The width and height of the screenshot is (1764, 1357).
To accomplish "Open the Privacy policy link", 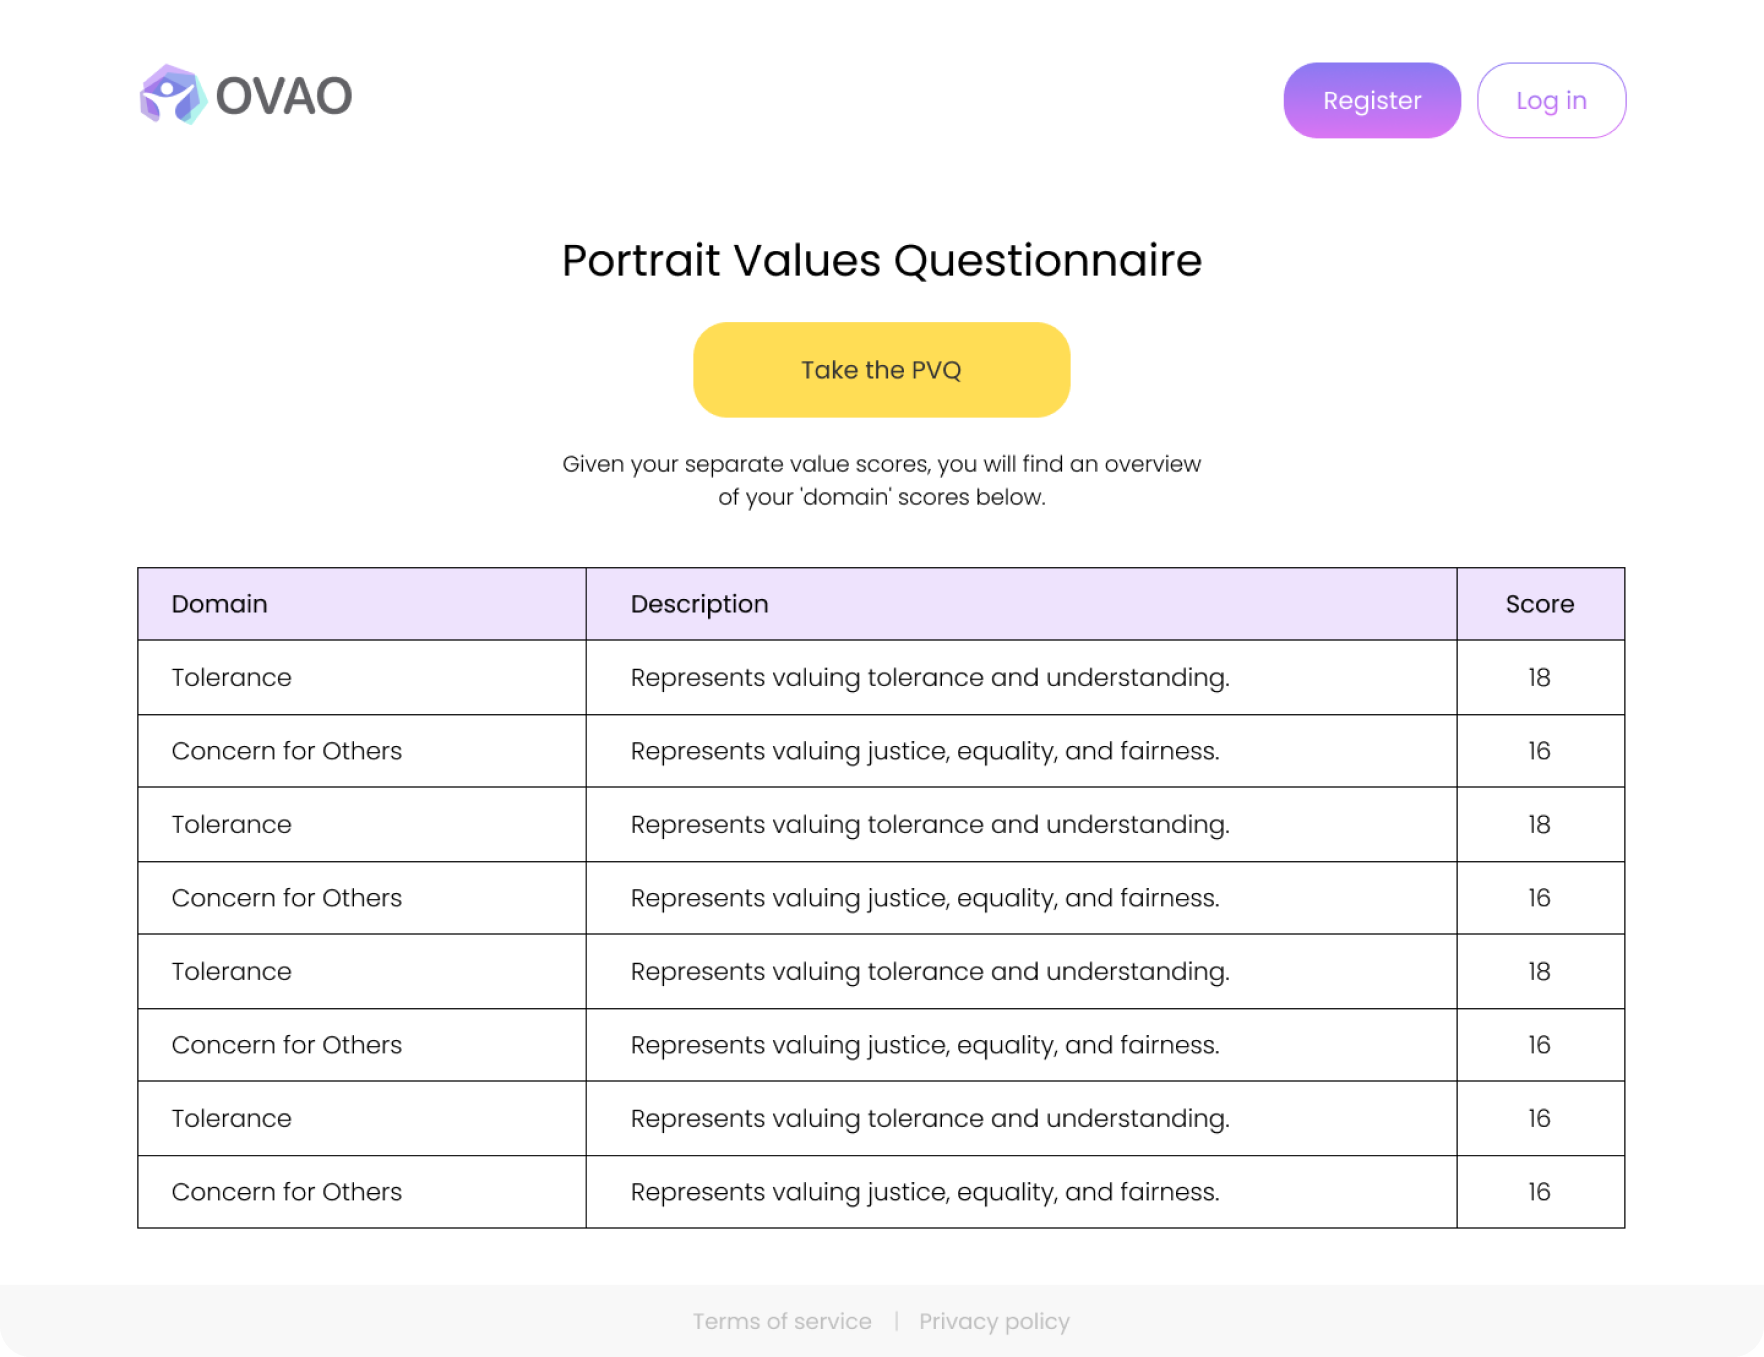I will pyautogui.click(x=994, y=1321).
